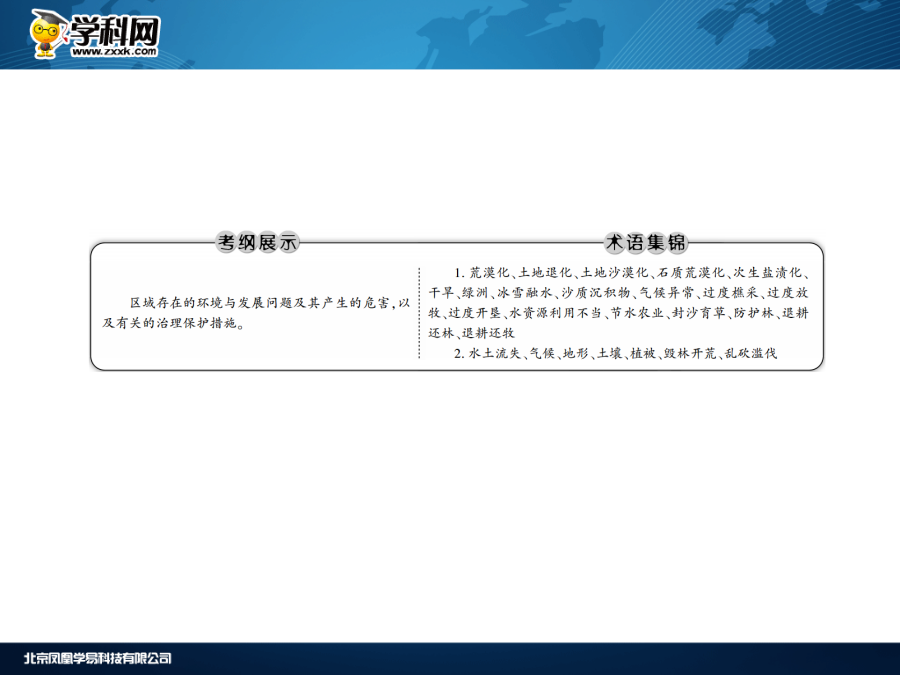Click the 术语集锦 section heading
The image size is (900, 675).
click(646, 243)
